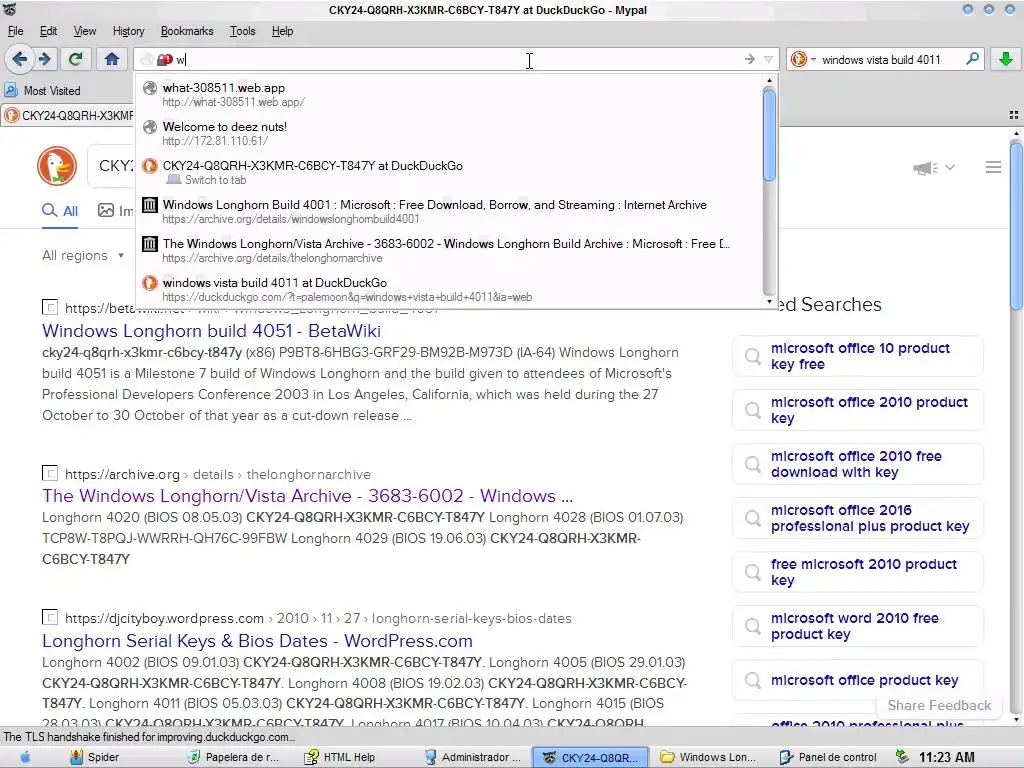The width and height of the screenshot is (1024, 768).
Task: Open the Downloads green arrow button
Action: pos(1006,59)
